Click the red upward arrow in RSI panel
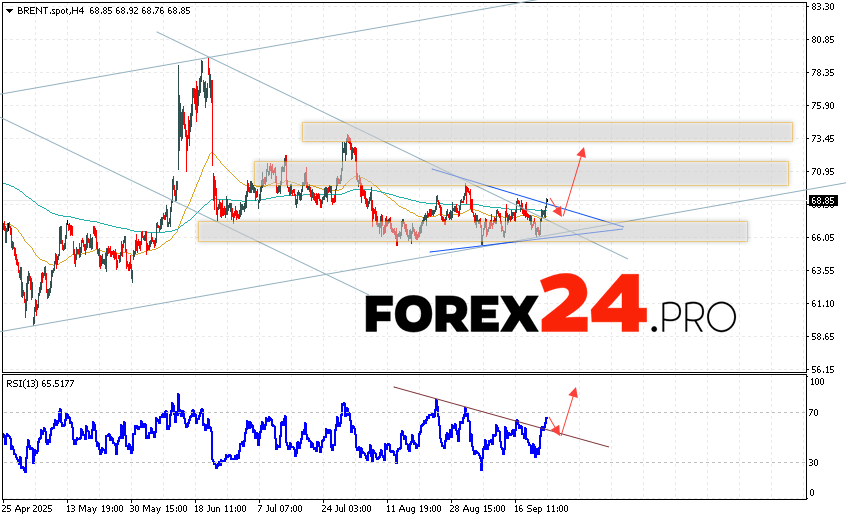 [567, 408]
